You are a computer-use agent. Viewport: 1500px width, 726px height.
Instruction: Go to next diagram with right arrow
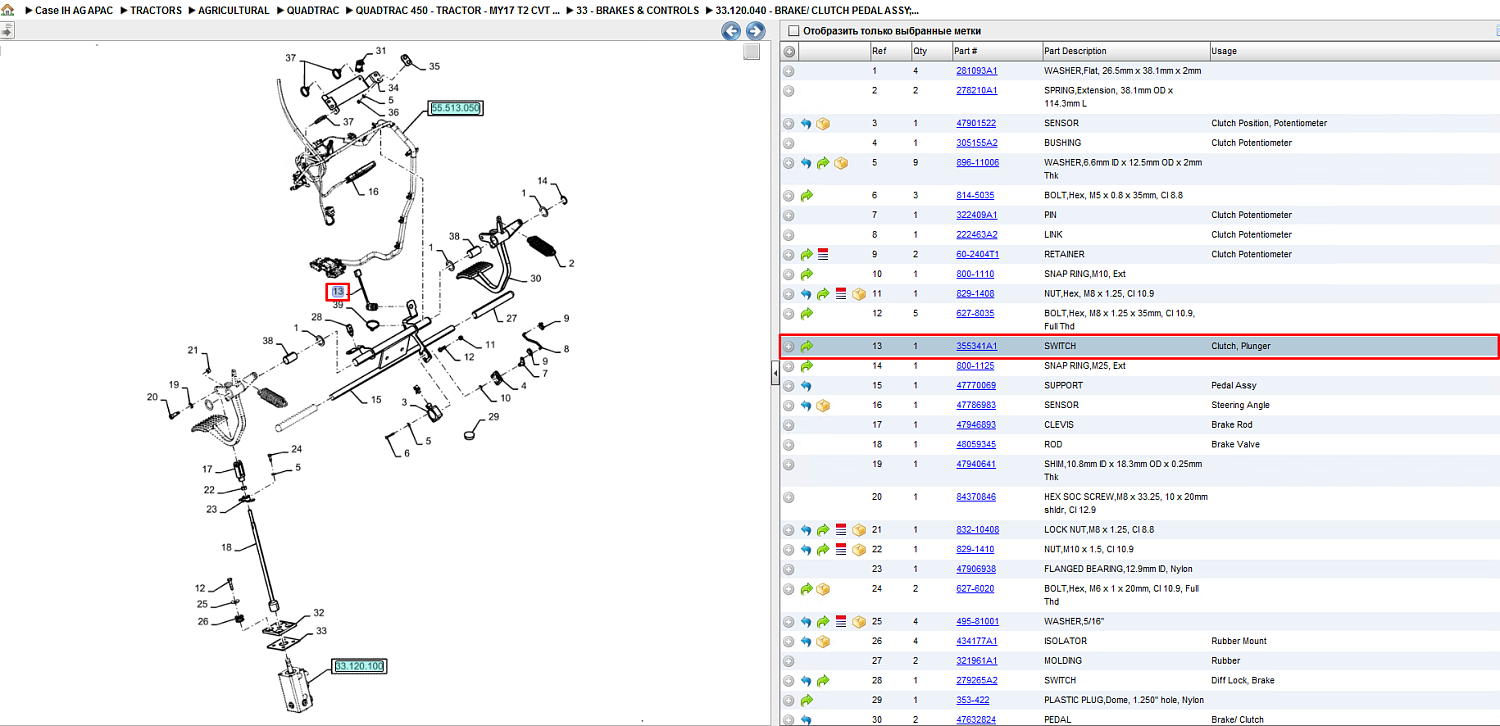click(x=755, y=31)
